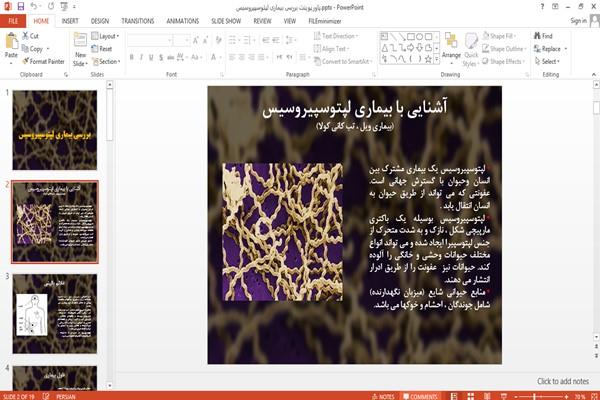Click the Undo arrow icon
This screenshot has width=600, height=400.
pos(34,7)
